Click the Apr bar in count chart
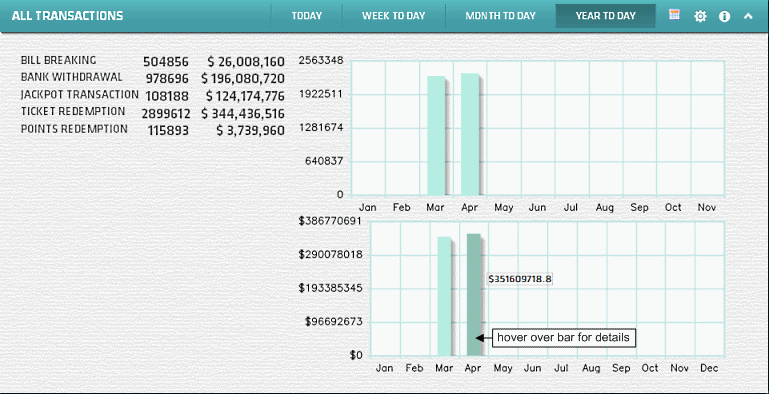The height and width of the screenshot is (394, 769). 470,134
